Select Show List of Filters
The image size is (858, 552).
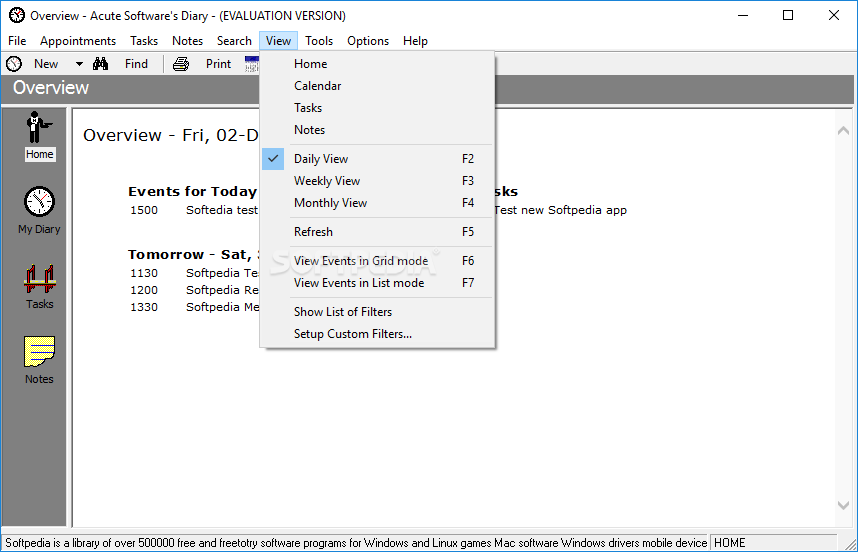[377, 311]
